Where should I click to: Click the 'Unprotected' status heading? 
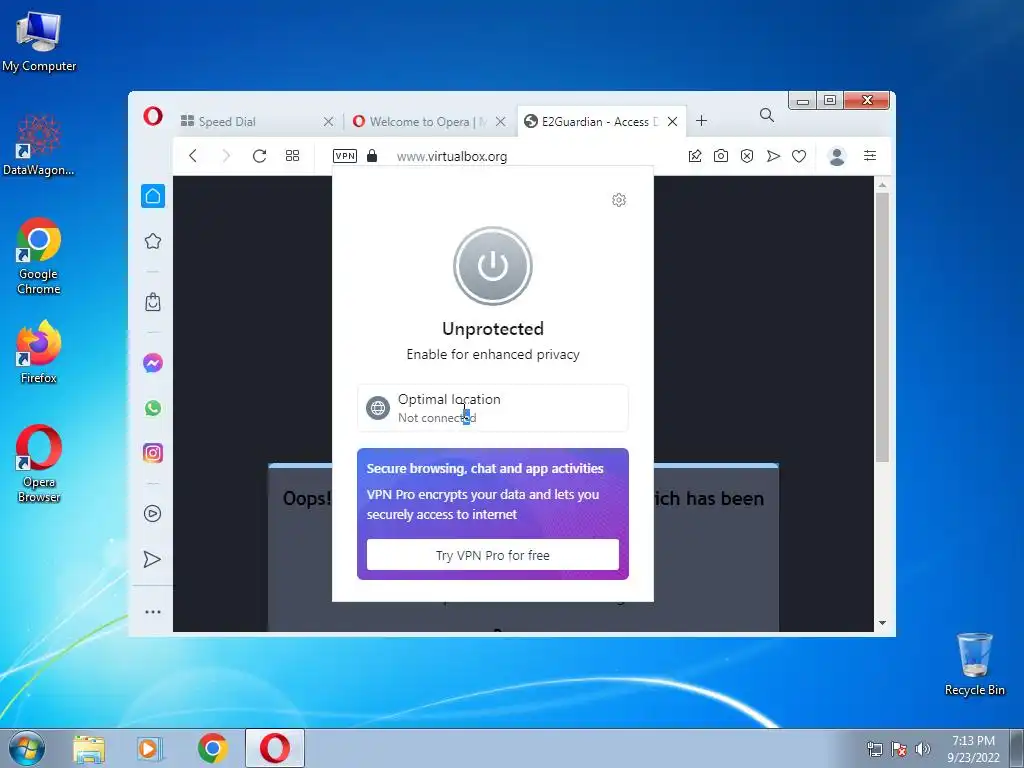[x=492, y=328]
